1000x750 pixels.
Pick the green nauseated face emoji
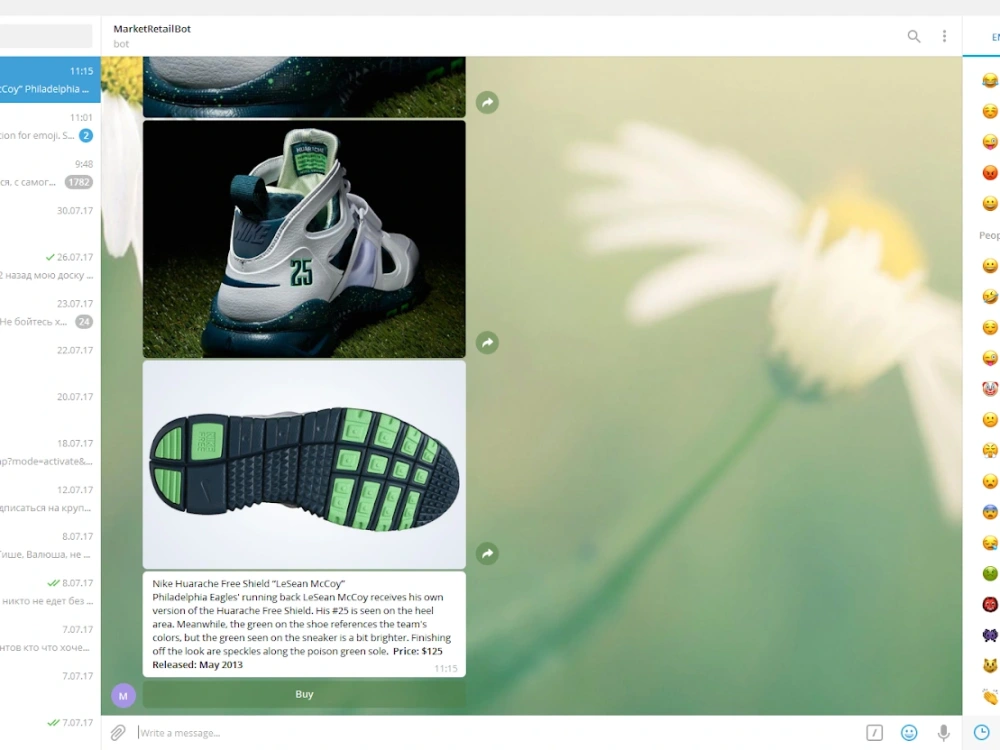point(990,573)
